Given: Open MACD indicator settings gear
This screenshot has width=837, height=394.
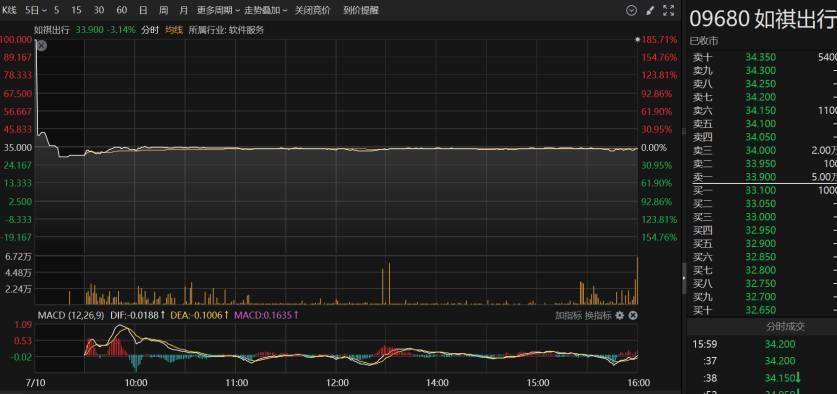Looking at the screenshot, I should 619,316.
